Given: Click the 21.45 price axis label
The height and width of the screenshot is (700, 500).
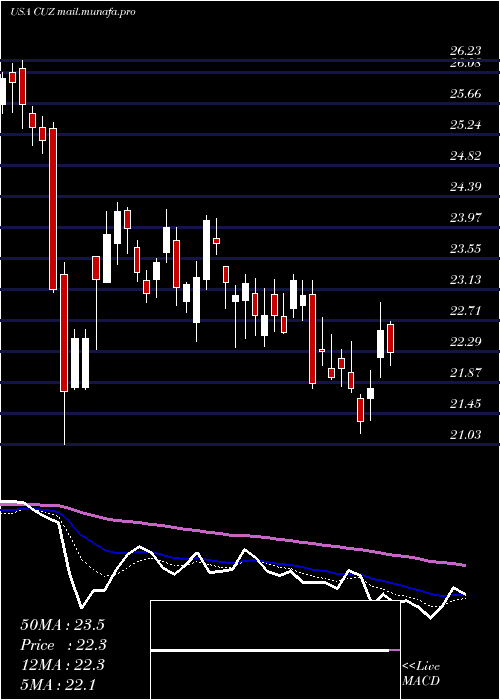Looking at the screenshot, I should tap(465, 404).
